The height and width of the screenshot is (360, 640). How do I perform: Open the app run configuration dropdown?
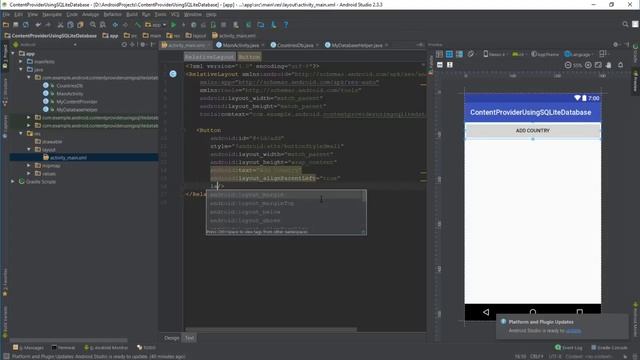(x=156, y=25)
